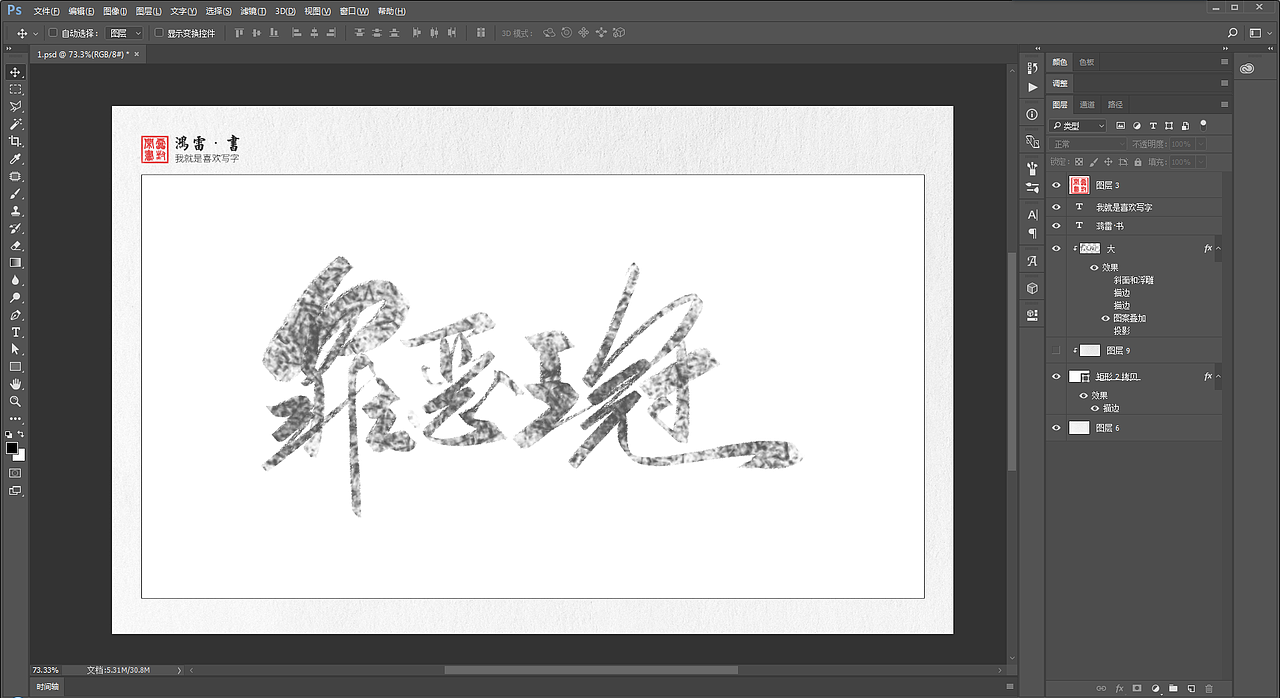Open the Character panel icon

(1032, 214)
